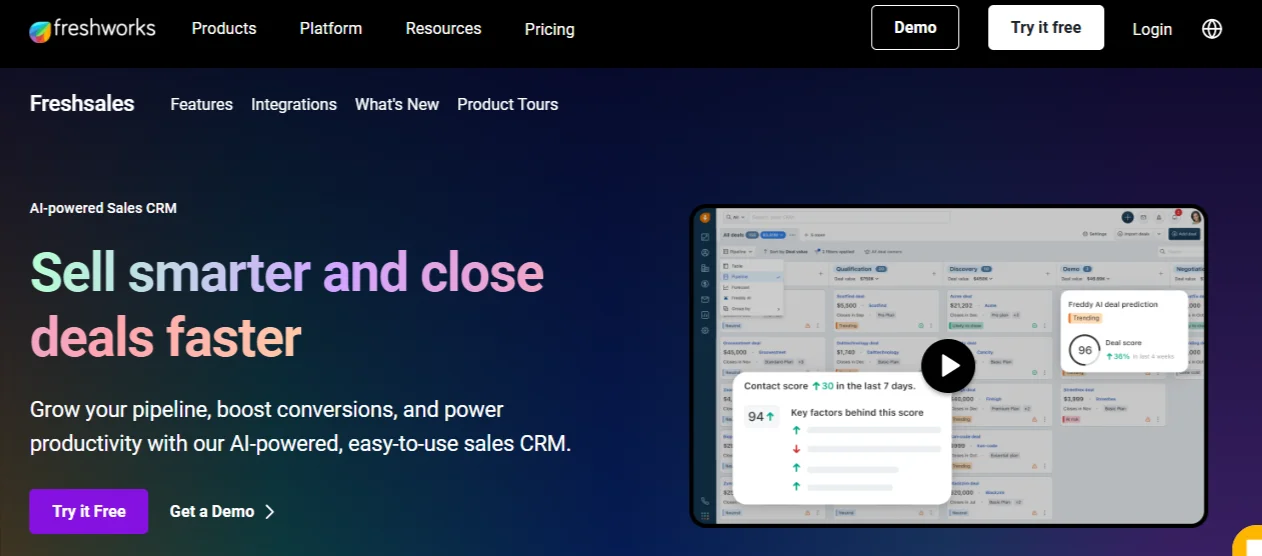
Task: Go to Pricing page
Action: pos(550,29)
